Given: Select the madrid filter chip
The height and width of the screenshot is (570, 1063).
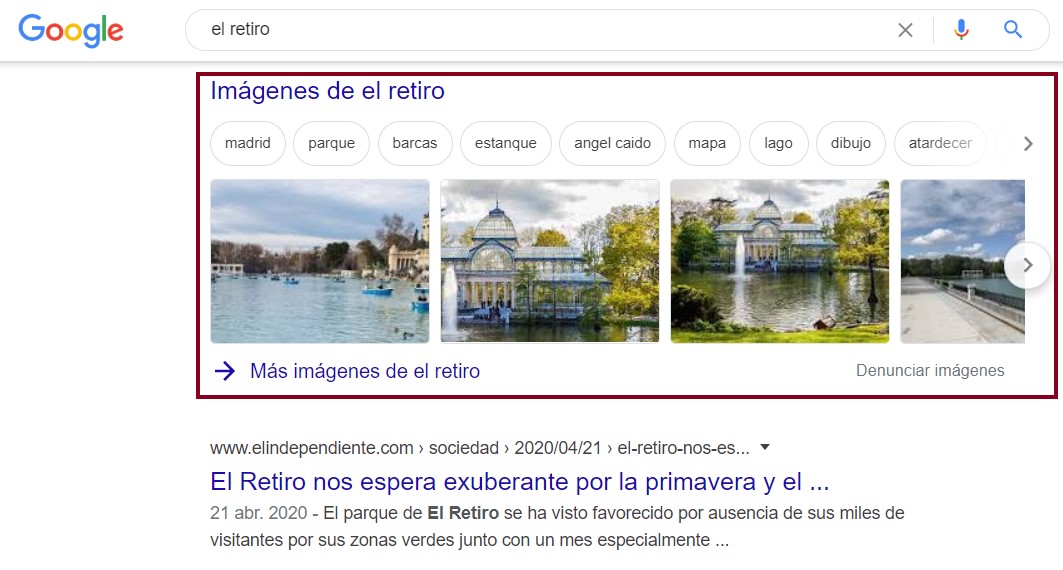Looking at the screenshot, I should (247, 143).
